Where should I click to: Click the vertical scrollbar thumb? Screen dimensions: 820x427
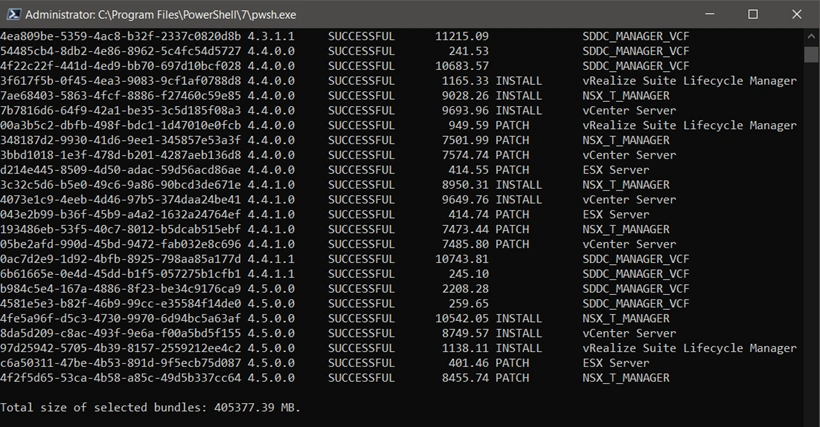coord(811,54)
